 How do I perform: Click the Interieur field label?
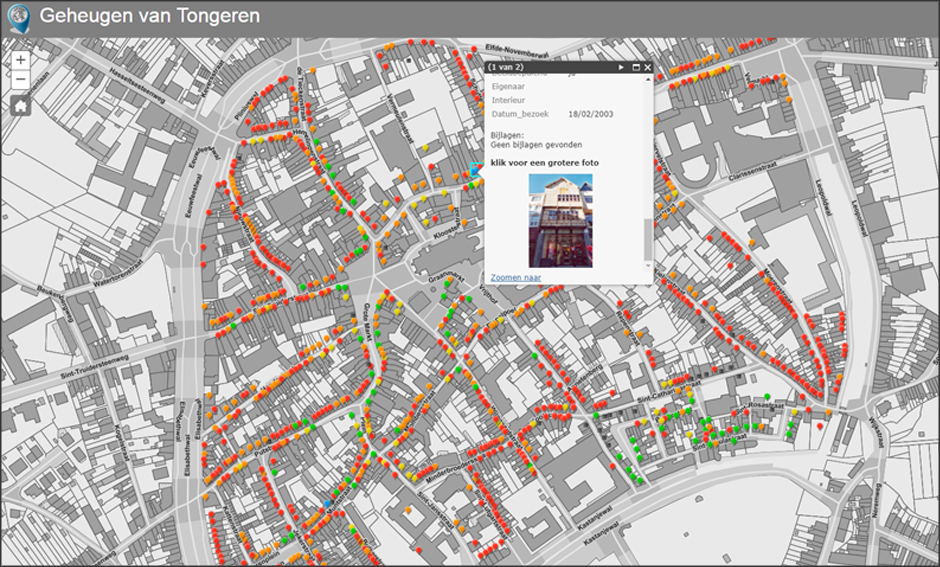[x=508, y=100]
